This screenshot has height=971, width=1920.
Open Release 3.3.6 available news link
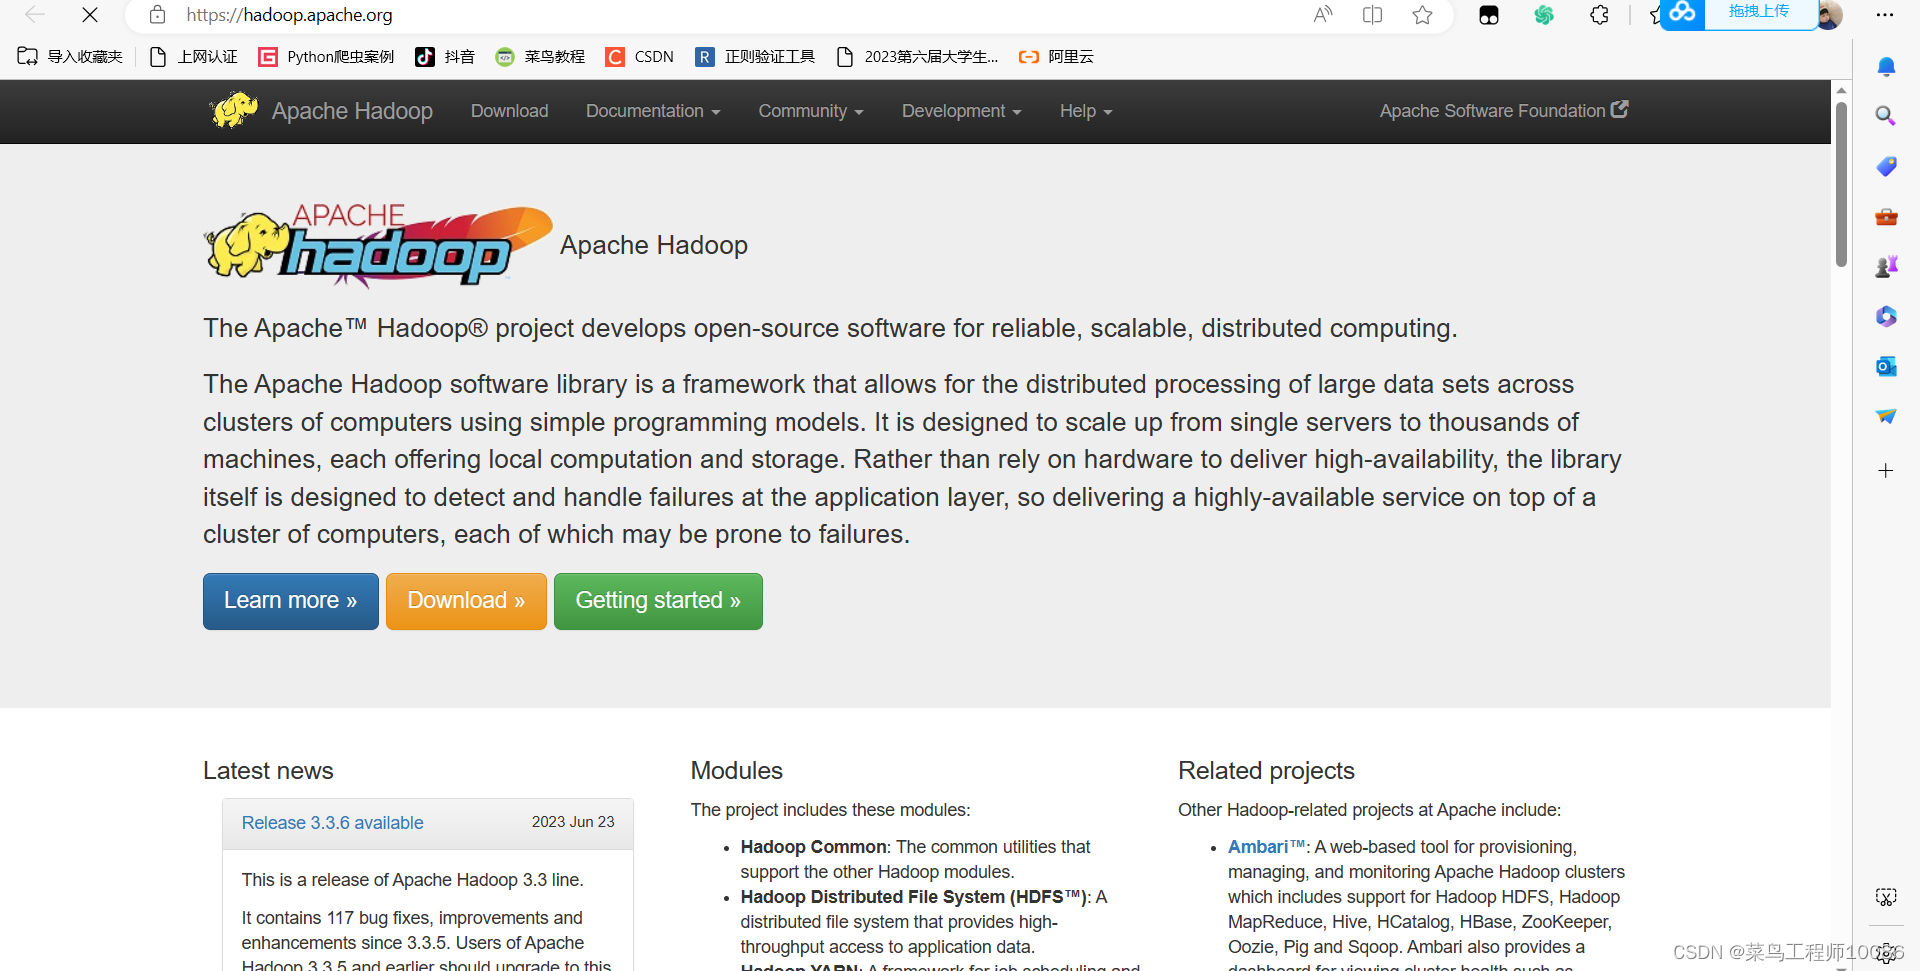pyautogui.click(x=333, y=823)
